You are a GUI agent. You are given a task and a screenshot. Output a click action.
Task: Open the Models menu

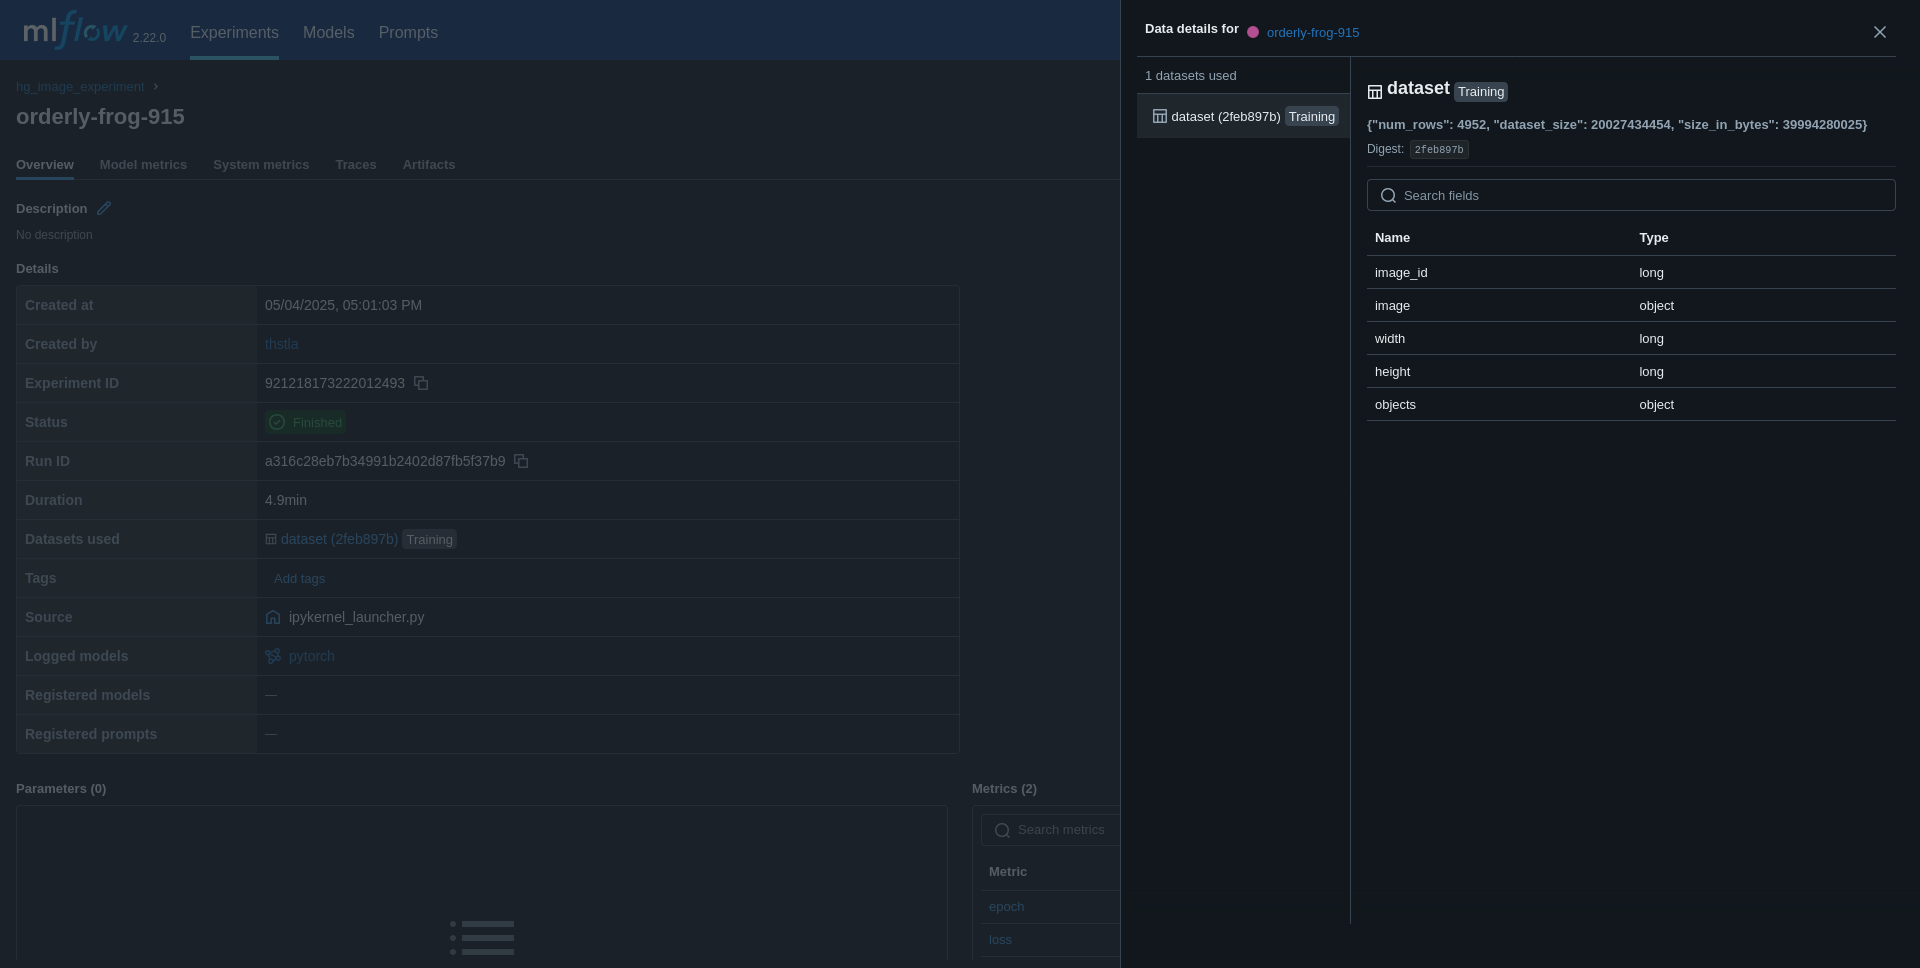pyautogui.click(x=328, y=33)
